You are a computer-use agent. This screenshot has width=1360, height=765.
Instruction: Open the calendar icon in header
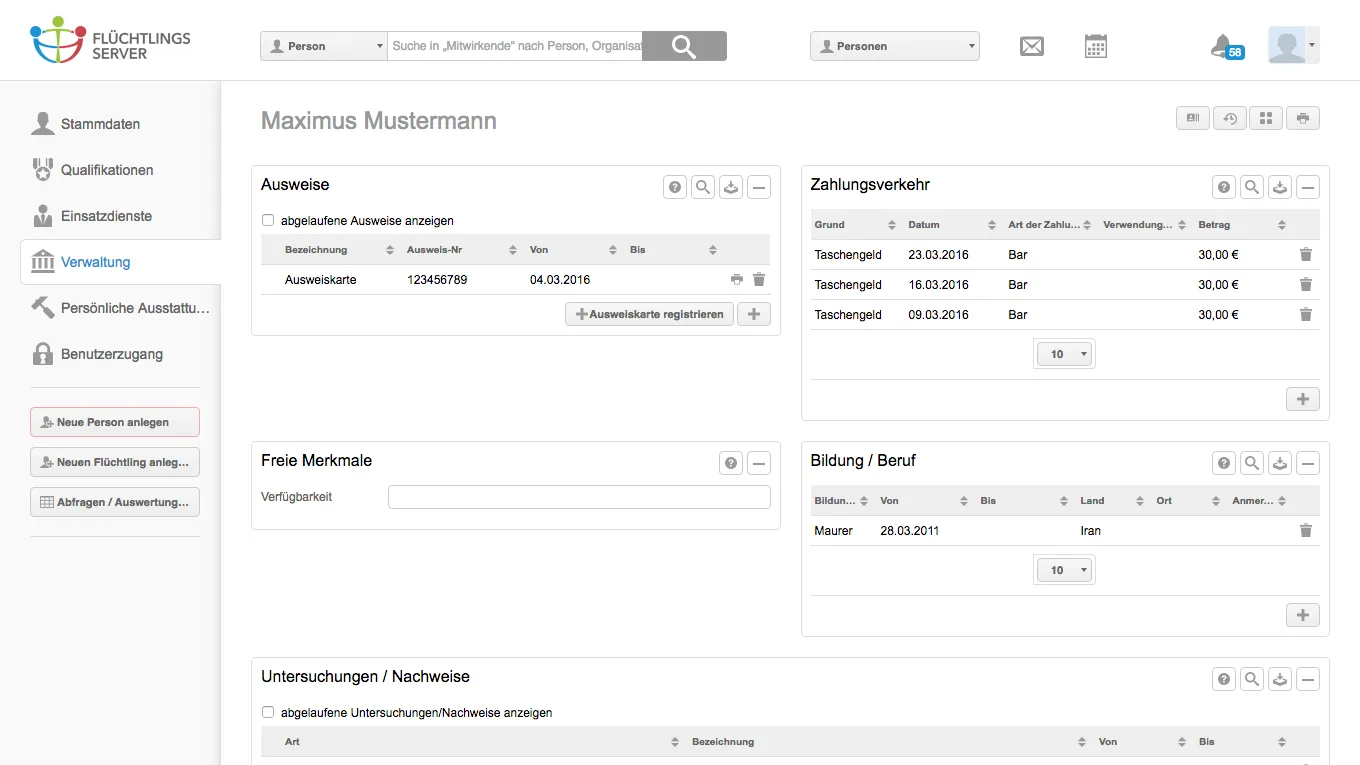(x=1096, y=46)
